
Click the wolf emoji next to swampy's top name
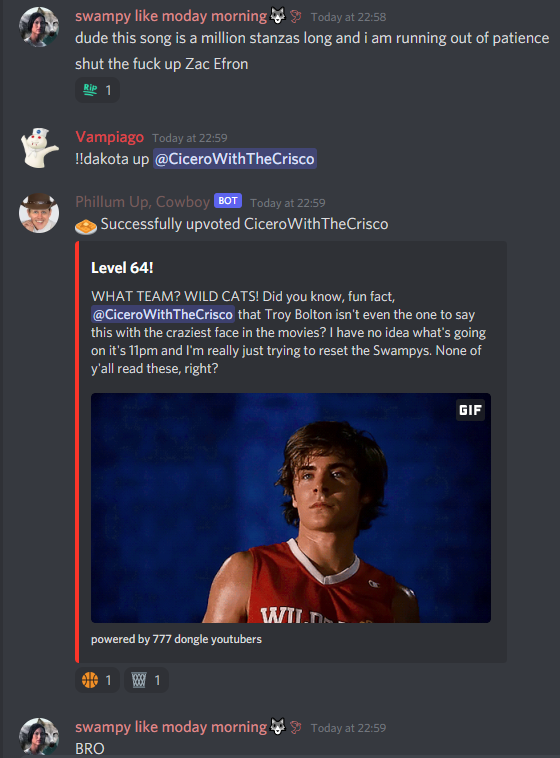(x=278, y=16)
